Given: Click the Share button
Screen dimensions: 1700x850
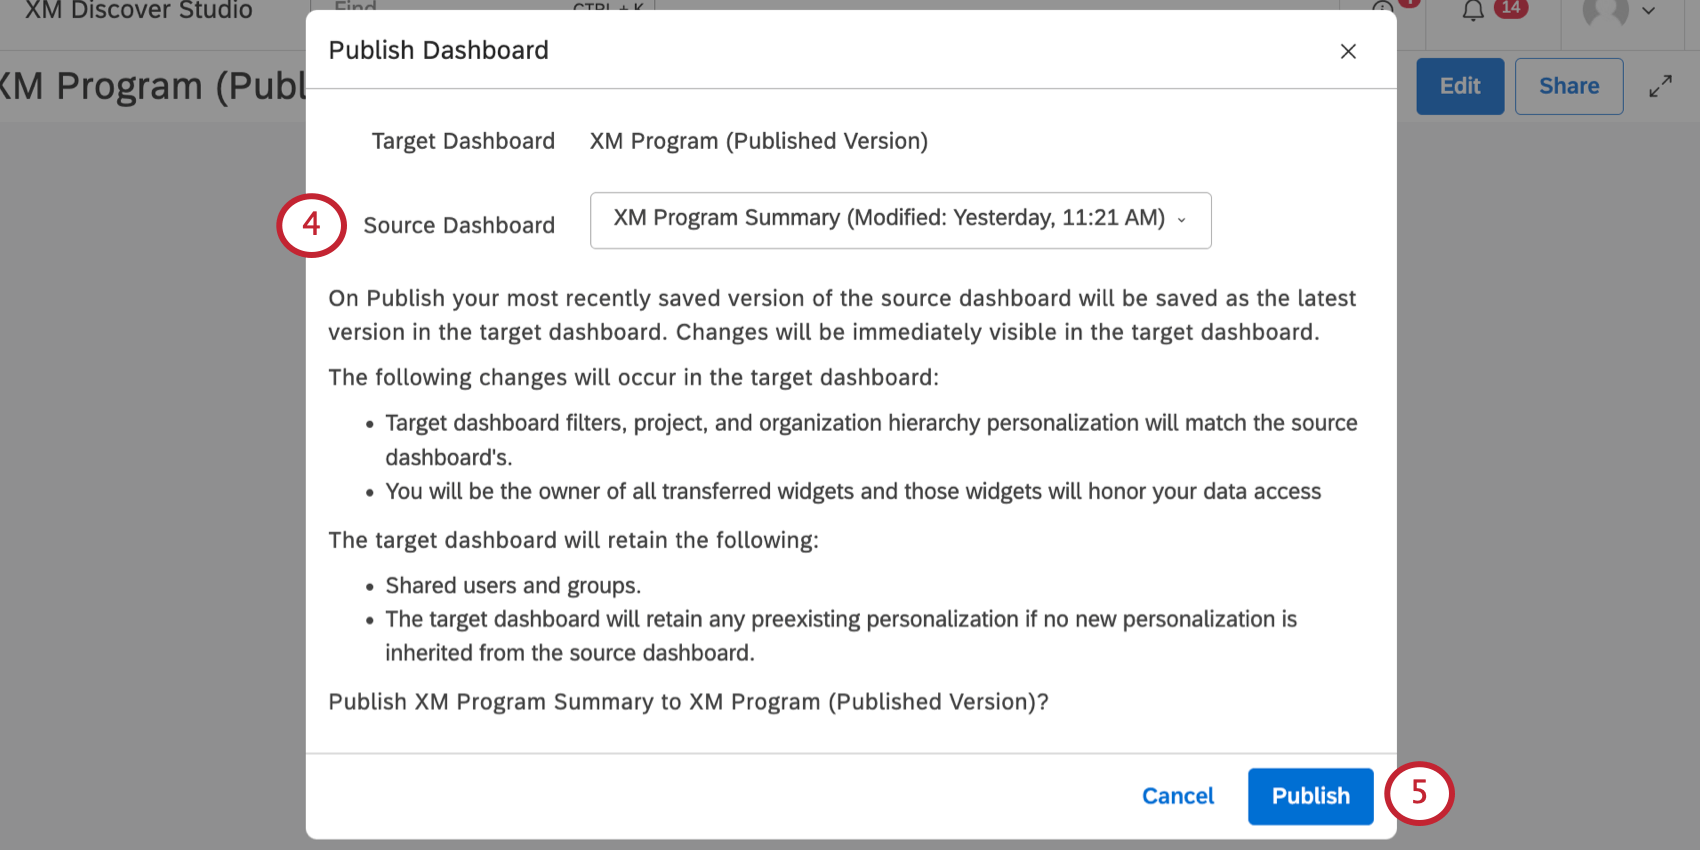Looking at the screenshot, I should (x=1568, y=86).
